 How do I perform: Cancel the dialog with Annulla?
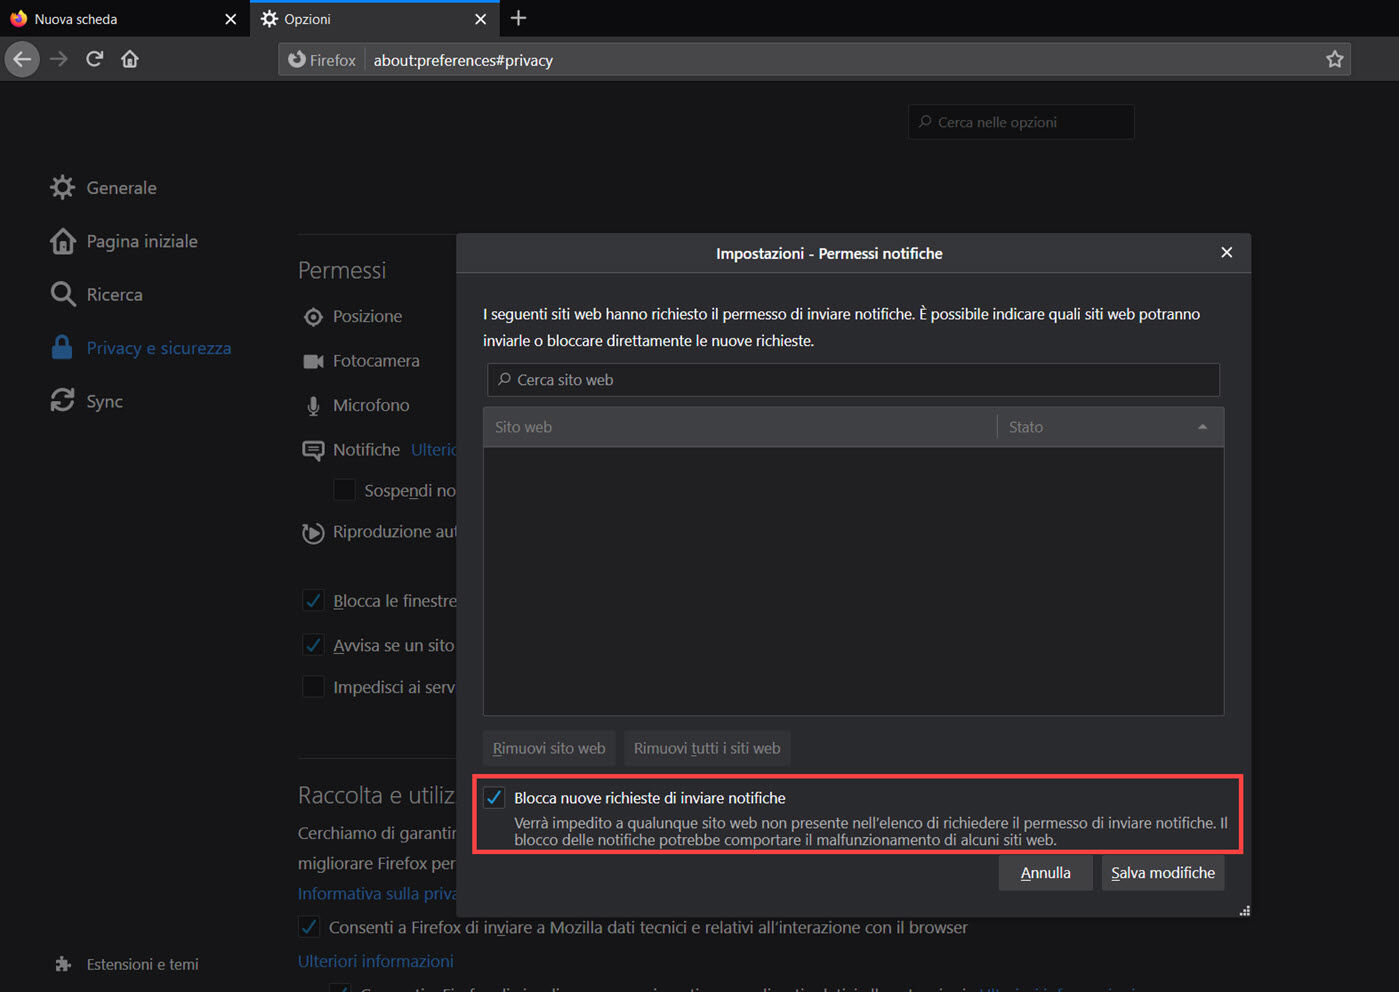(x=1045, y=873)
